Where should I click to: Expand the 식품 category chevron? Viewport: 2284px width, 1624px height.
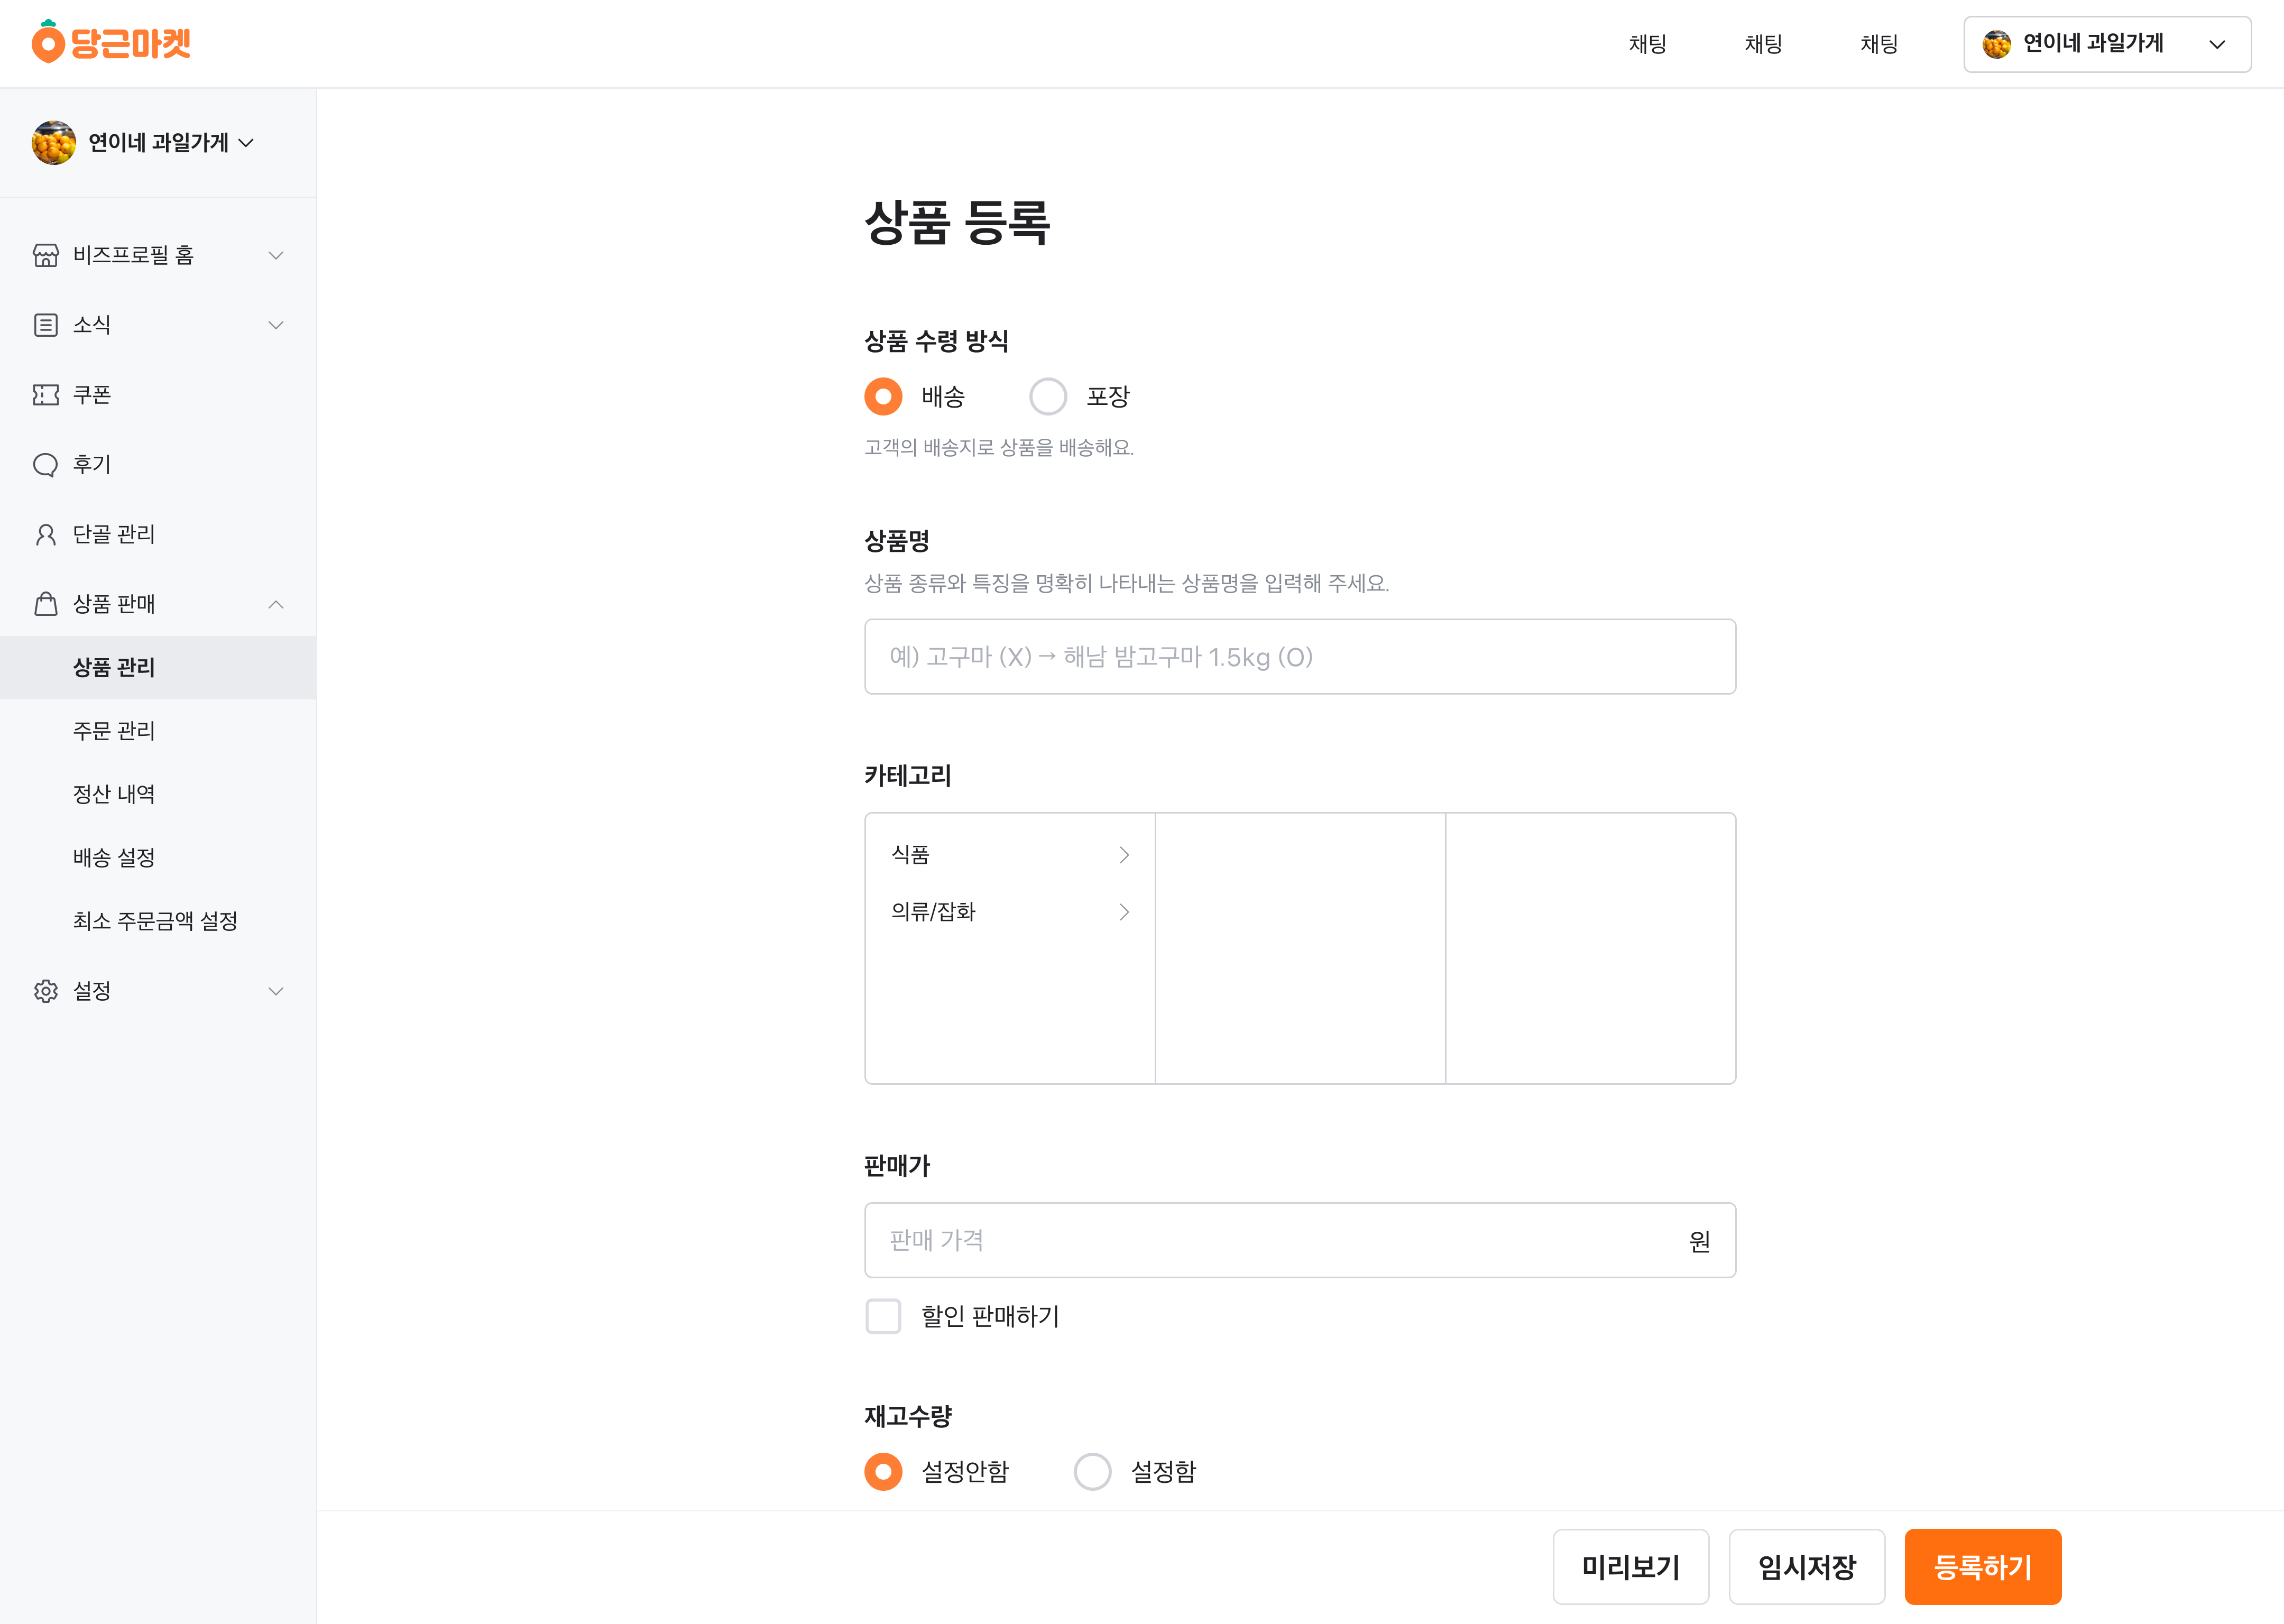1124,855
